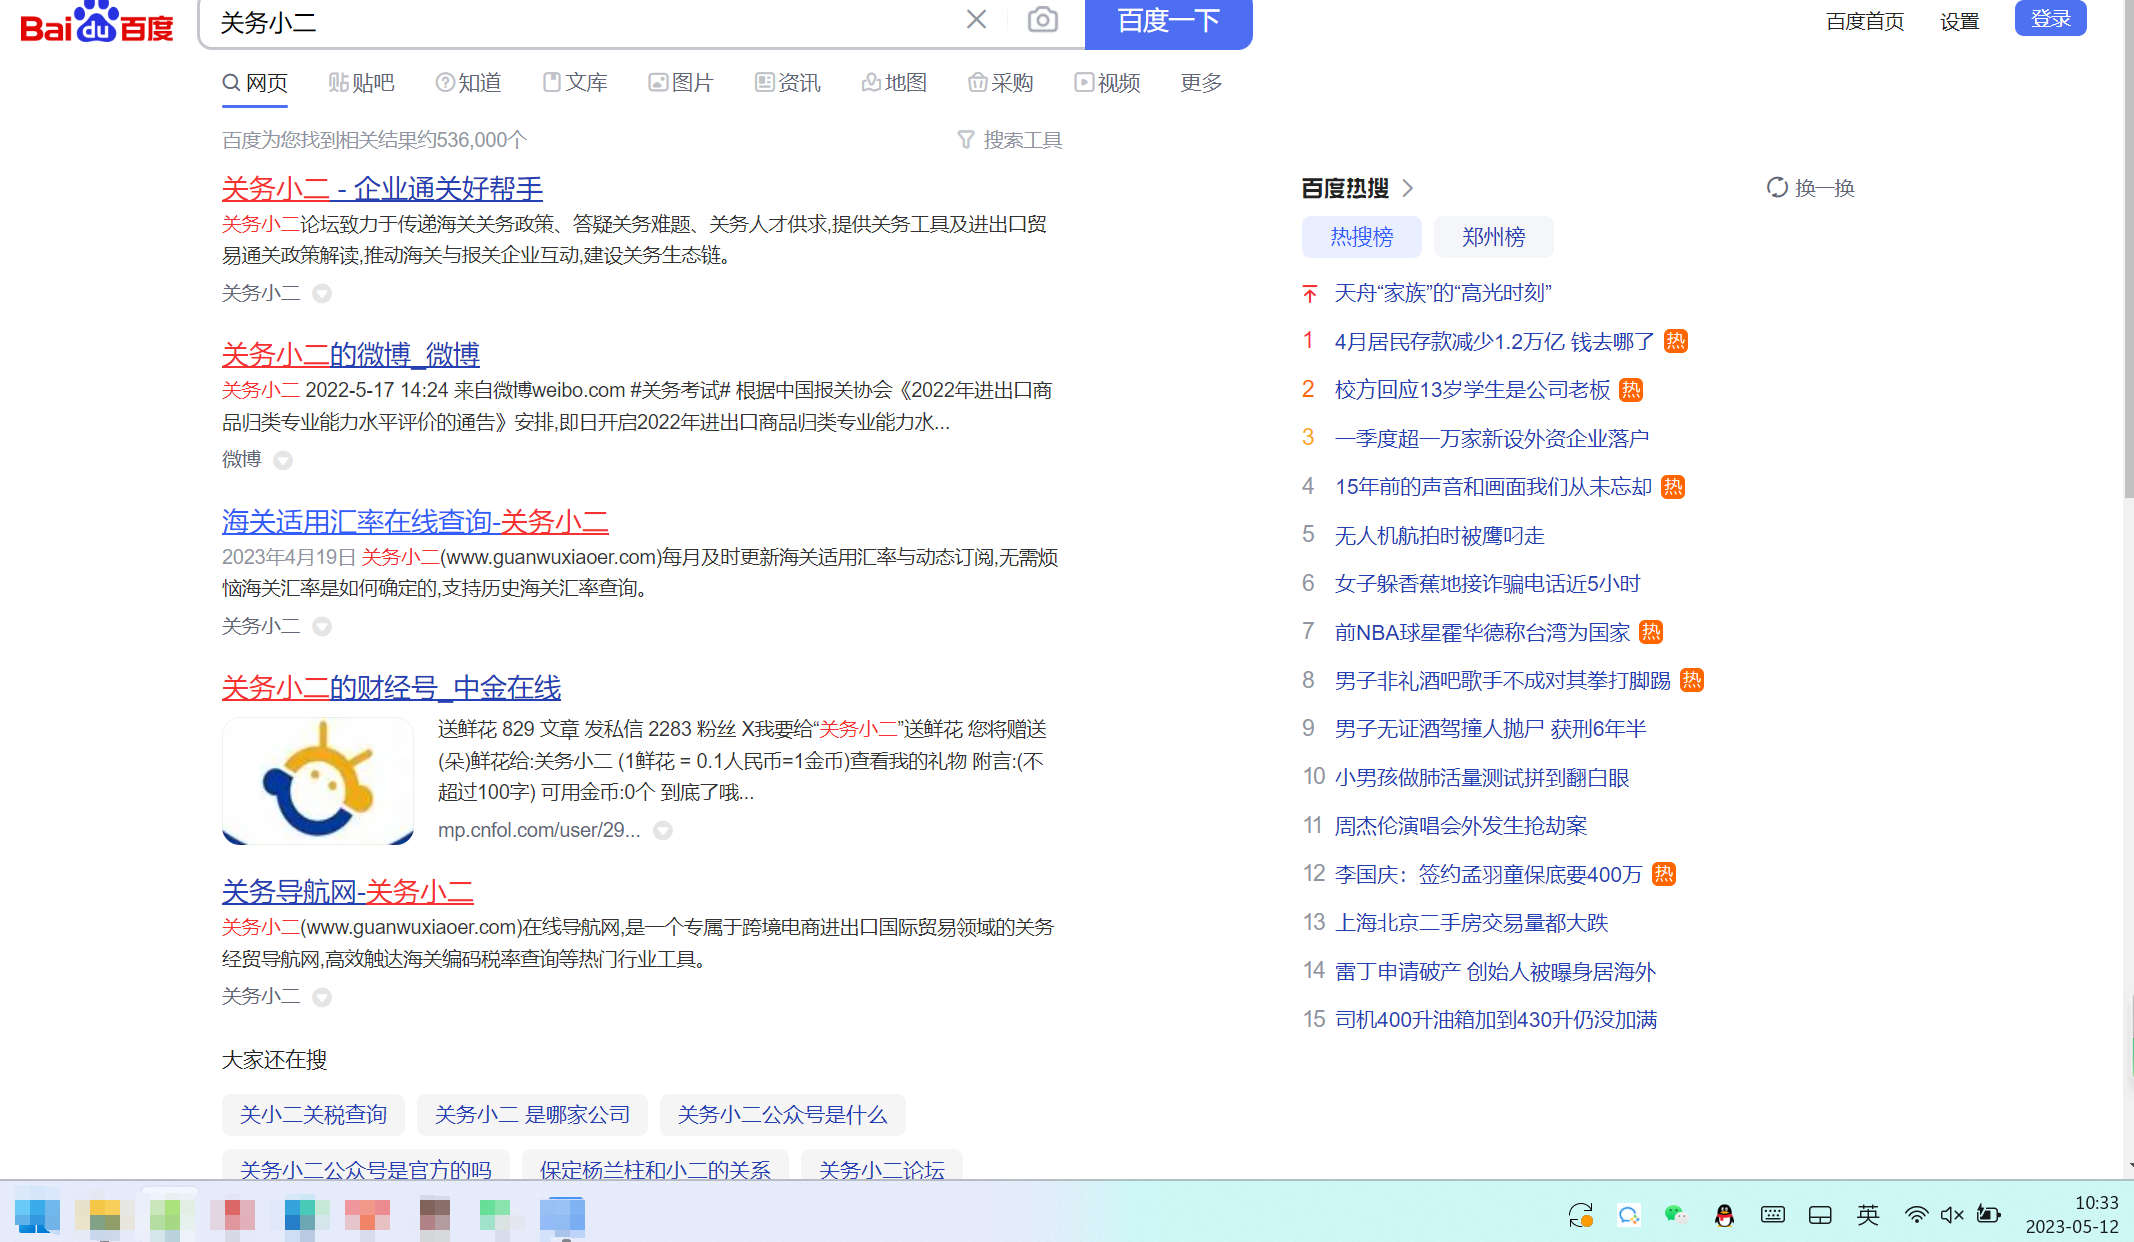Expand dropdown under 关务导航网 result source
Image resolution: width=2134 pixels, height=1242 pixels.
(x=322, y=997)
